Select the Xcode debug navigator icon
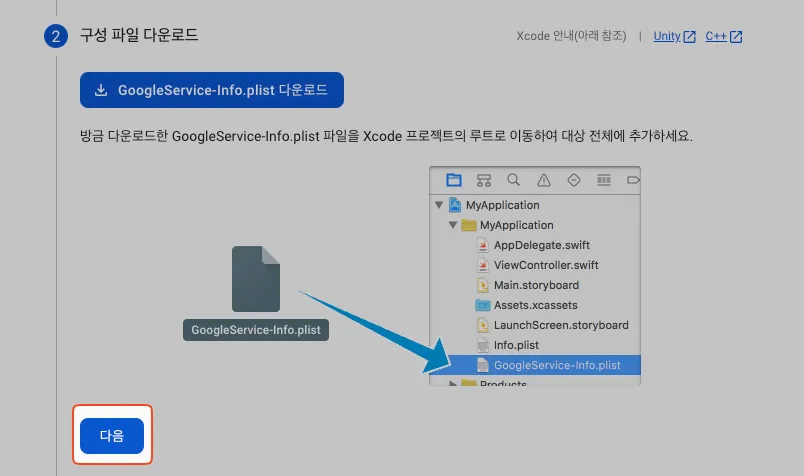804x476 pixels. pos(604,180)
